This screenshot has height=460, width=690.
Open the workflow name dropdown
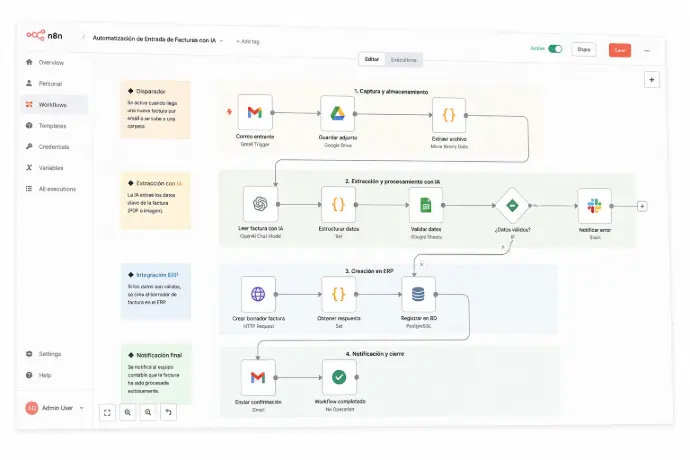click(221, 41)
